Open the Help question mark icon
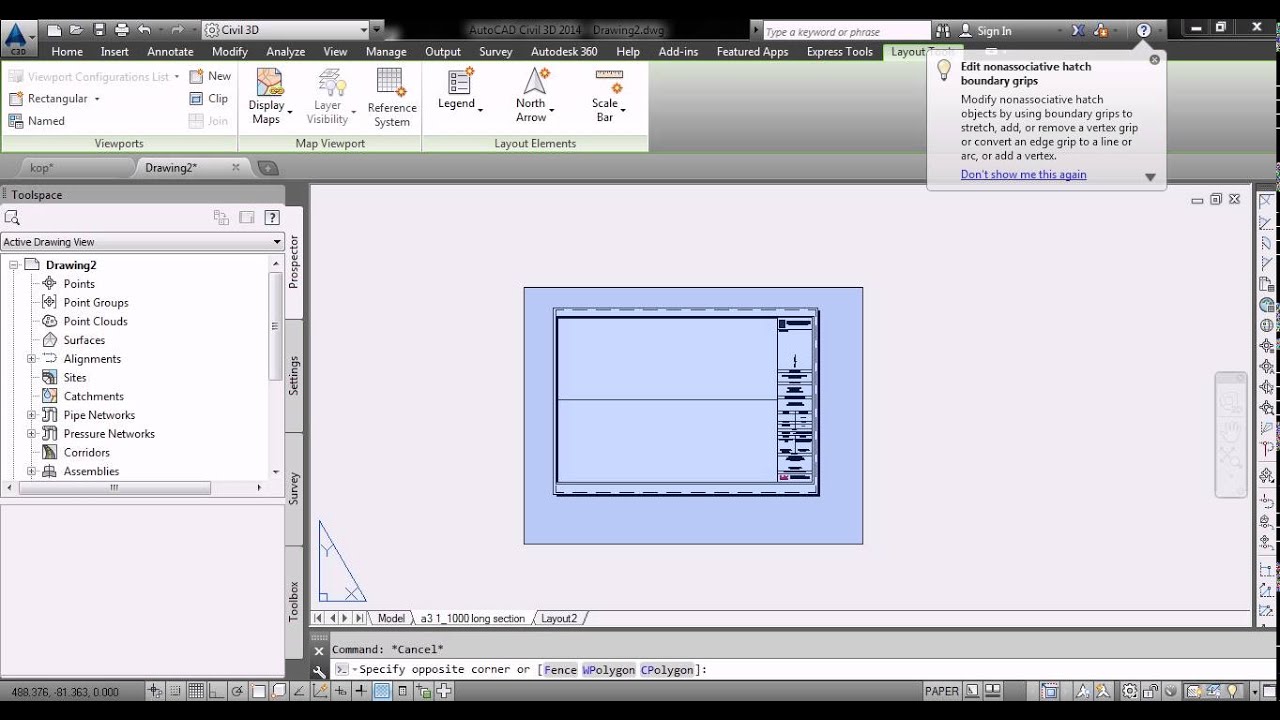 coord(1144,31)
